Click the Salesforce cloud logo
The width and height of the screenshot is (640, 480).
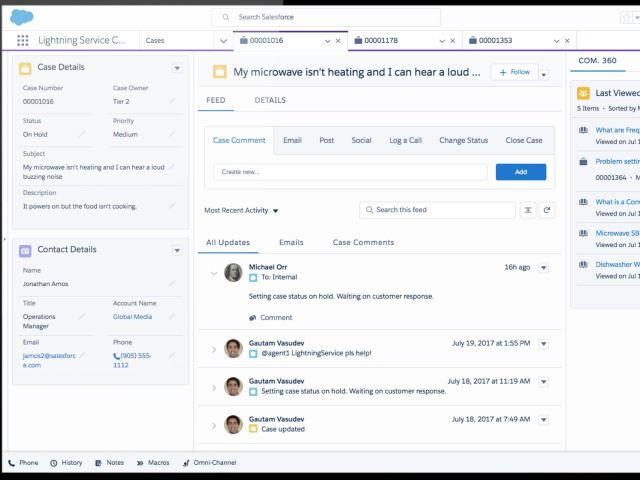click(22, 16)
